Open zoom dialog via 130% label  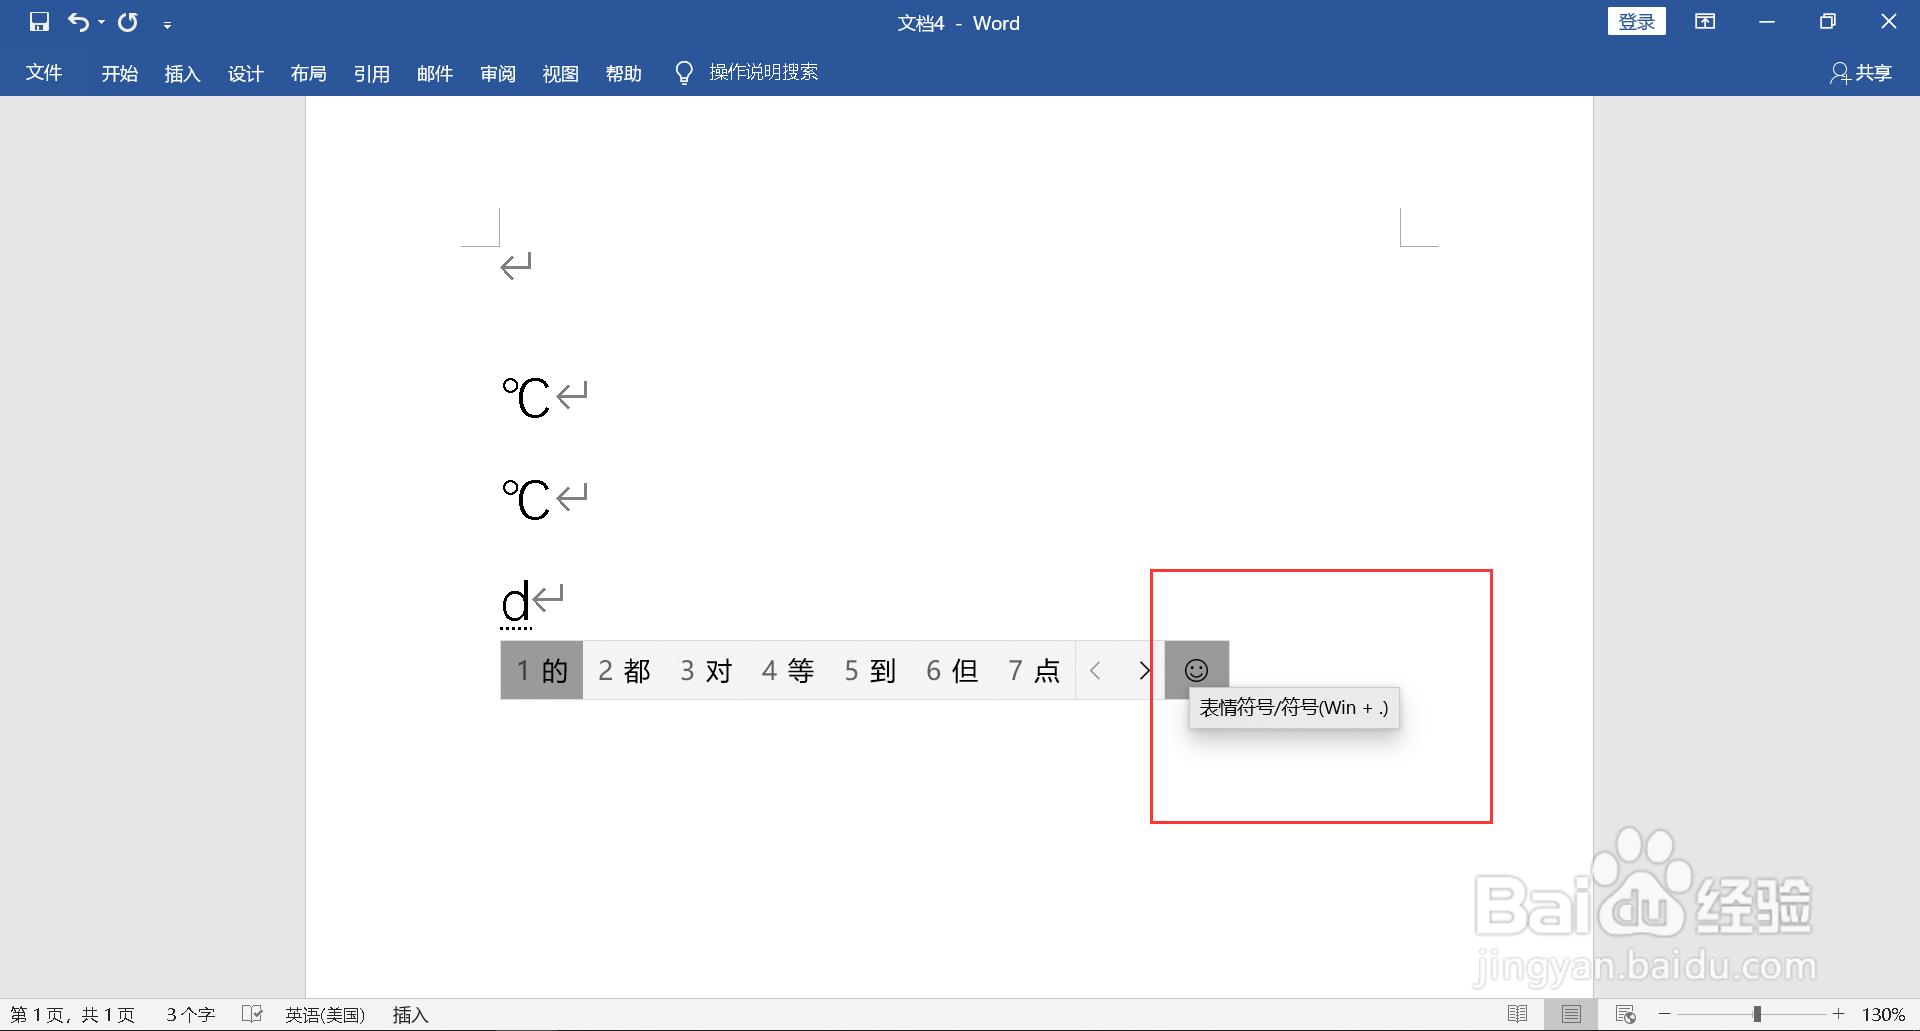1883,1015
